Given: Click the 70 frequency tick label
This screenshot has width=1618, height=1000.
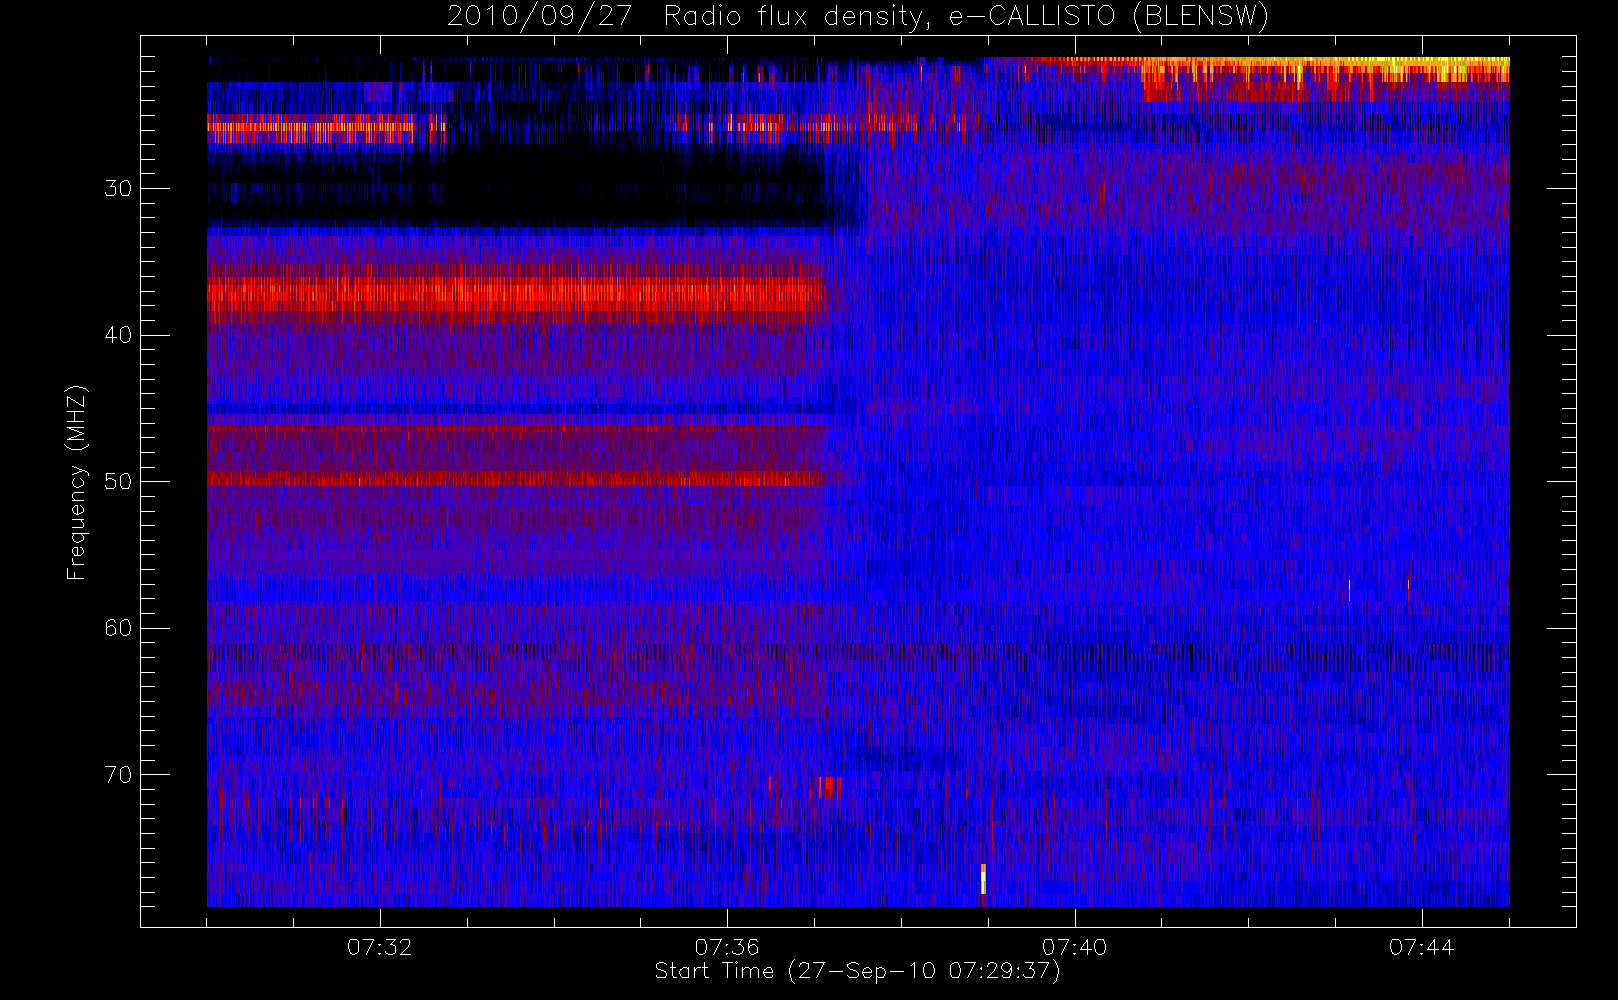Looking at the screenshot, I should coord(118,775).
